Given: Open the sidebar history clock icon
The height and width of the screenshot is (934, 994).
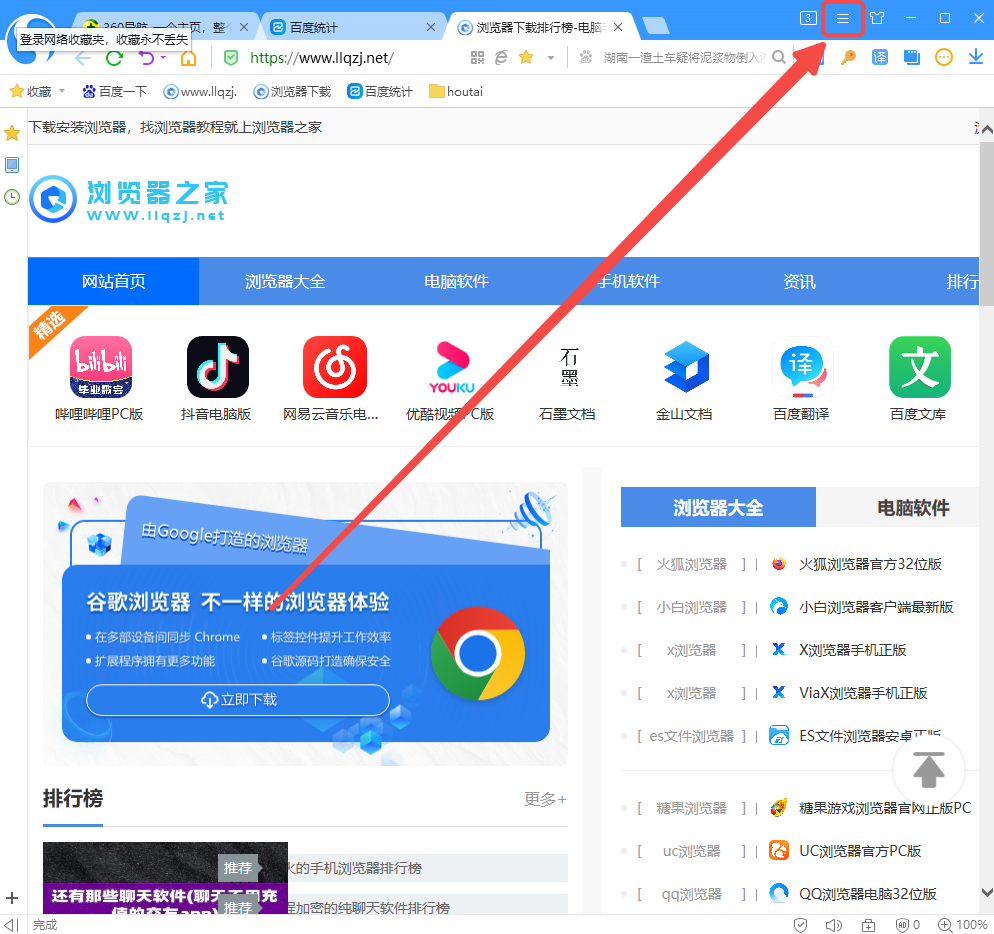Looking at the screenshot, I should point(12,197).
